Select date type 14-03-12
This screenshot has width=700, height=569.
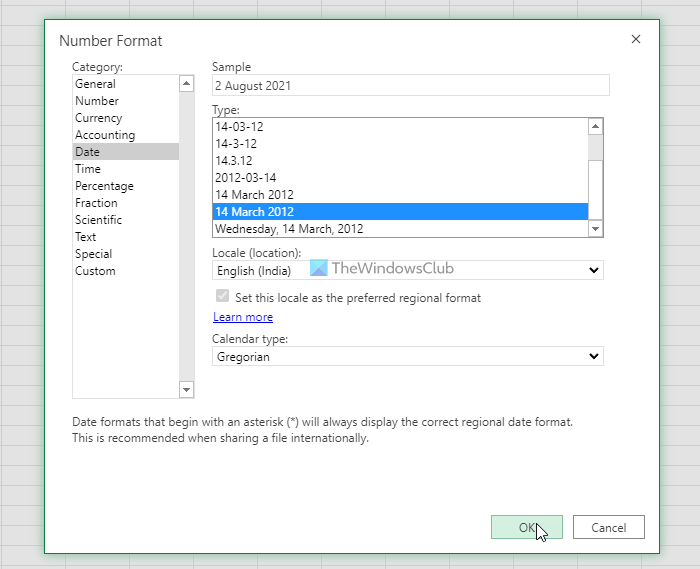[400, 127]
